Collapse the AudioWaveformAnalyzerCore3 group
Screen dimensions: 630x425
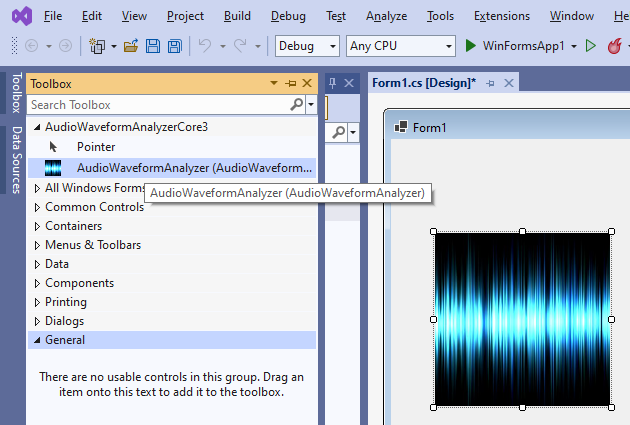coord(38,127)
